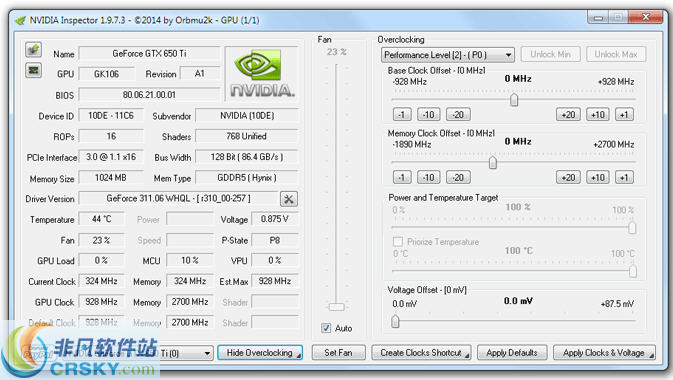The width and height of the screenshot is (673, 380).
Task: Decrease memory clock offset by 1
Action: pyautogui.click(x=402, y=177)
